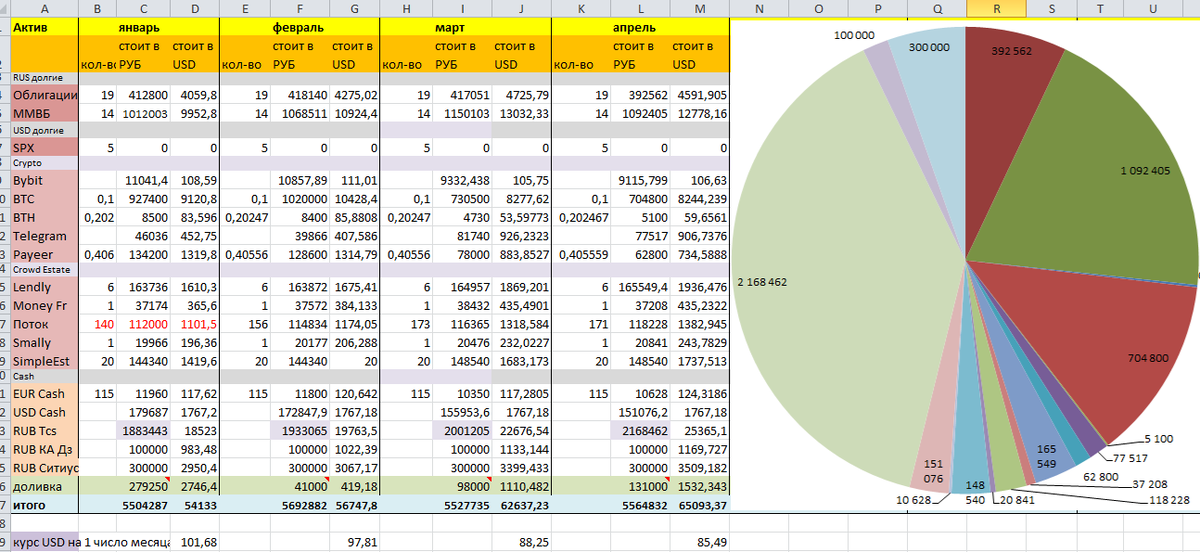
Task: Click the exchange rate cell 97,81
Action: click(x=353, y=543)
